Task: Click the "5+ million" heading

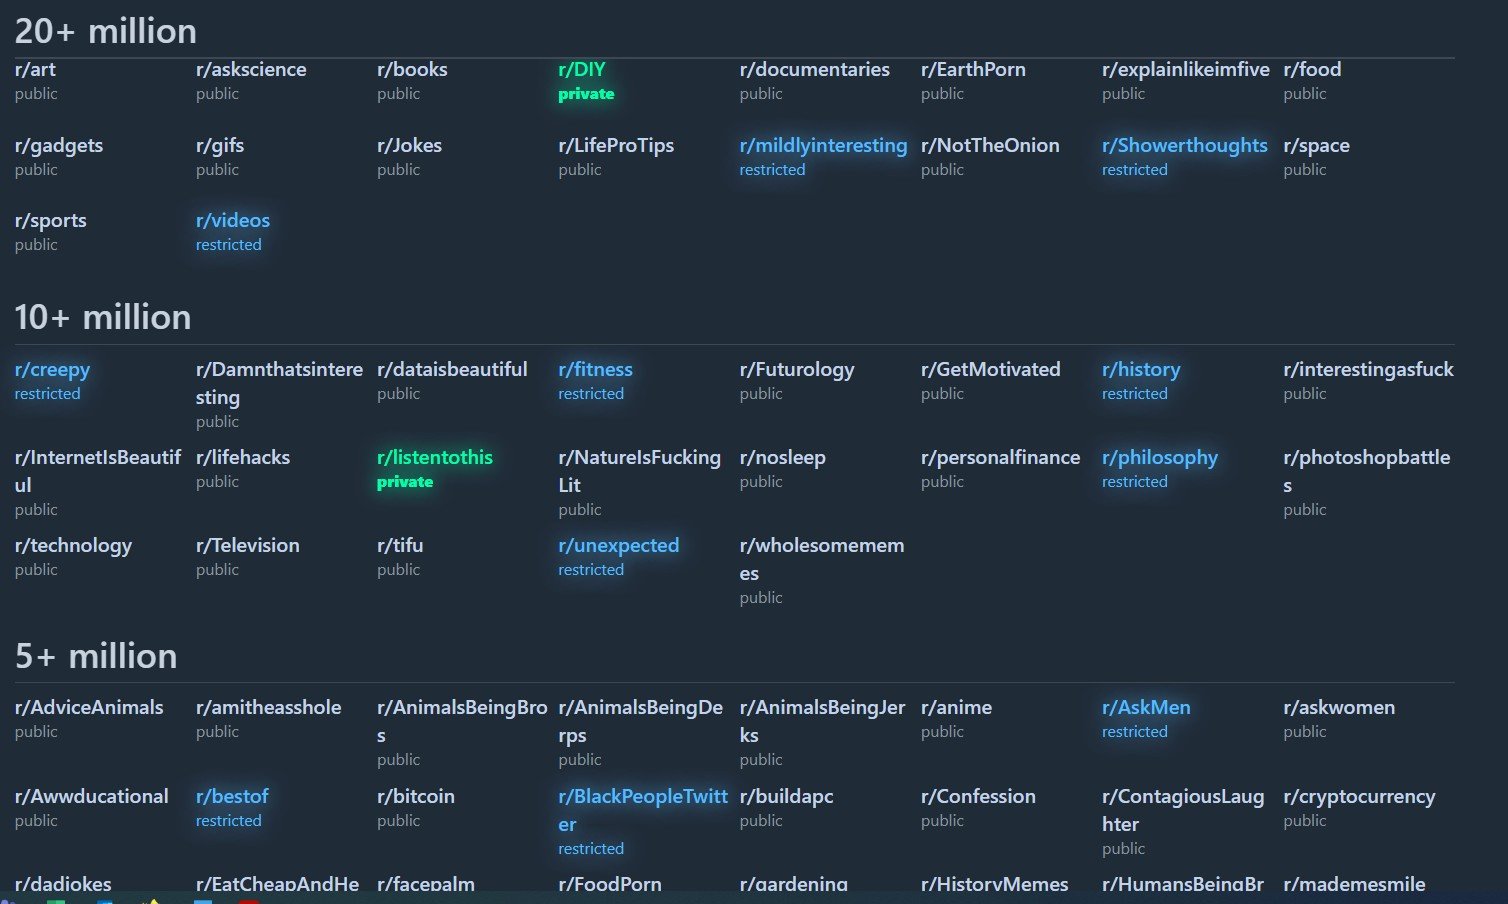Action: (x=95, y=656)
